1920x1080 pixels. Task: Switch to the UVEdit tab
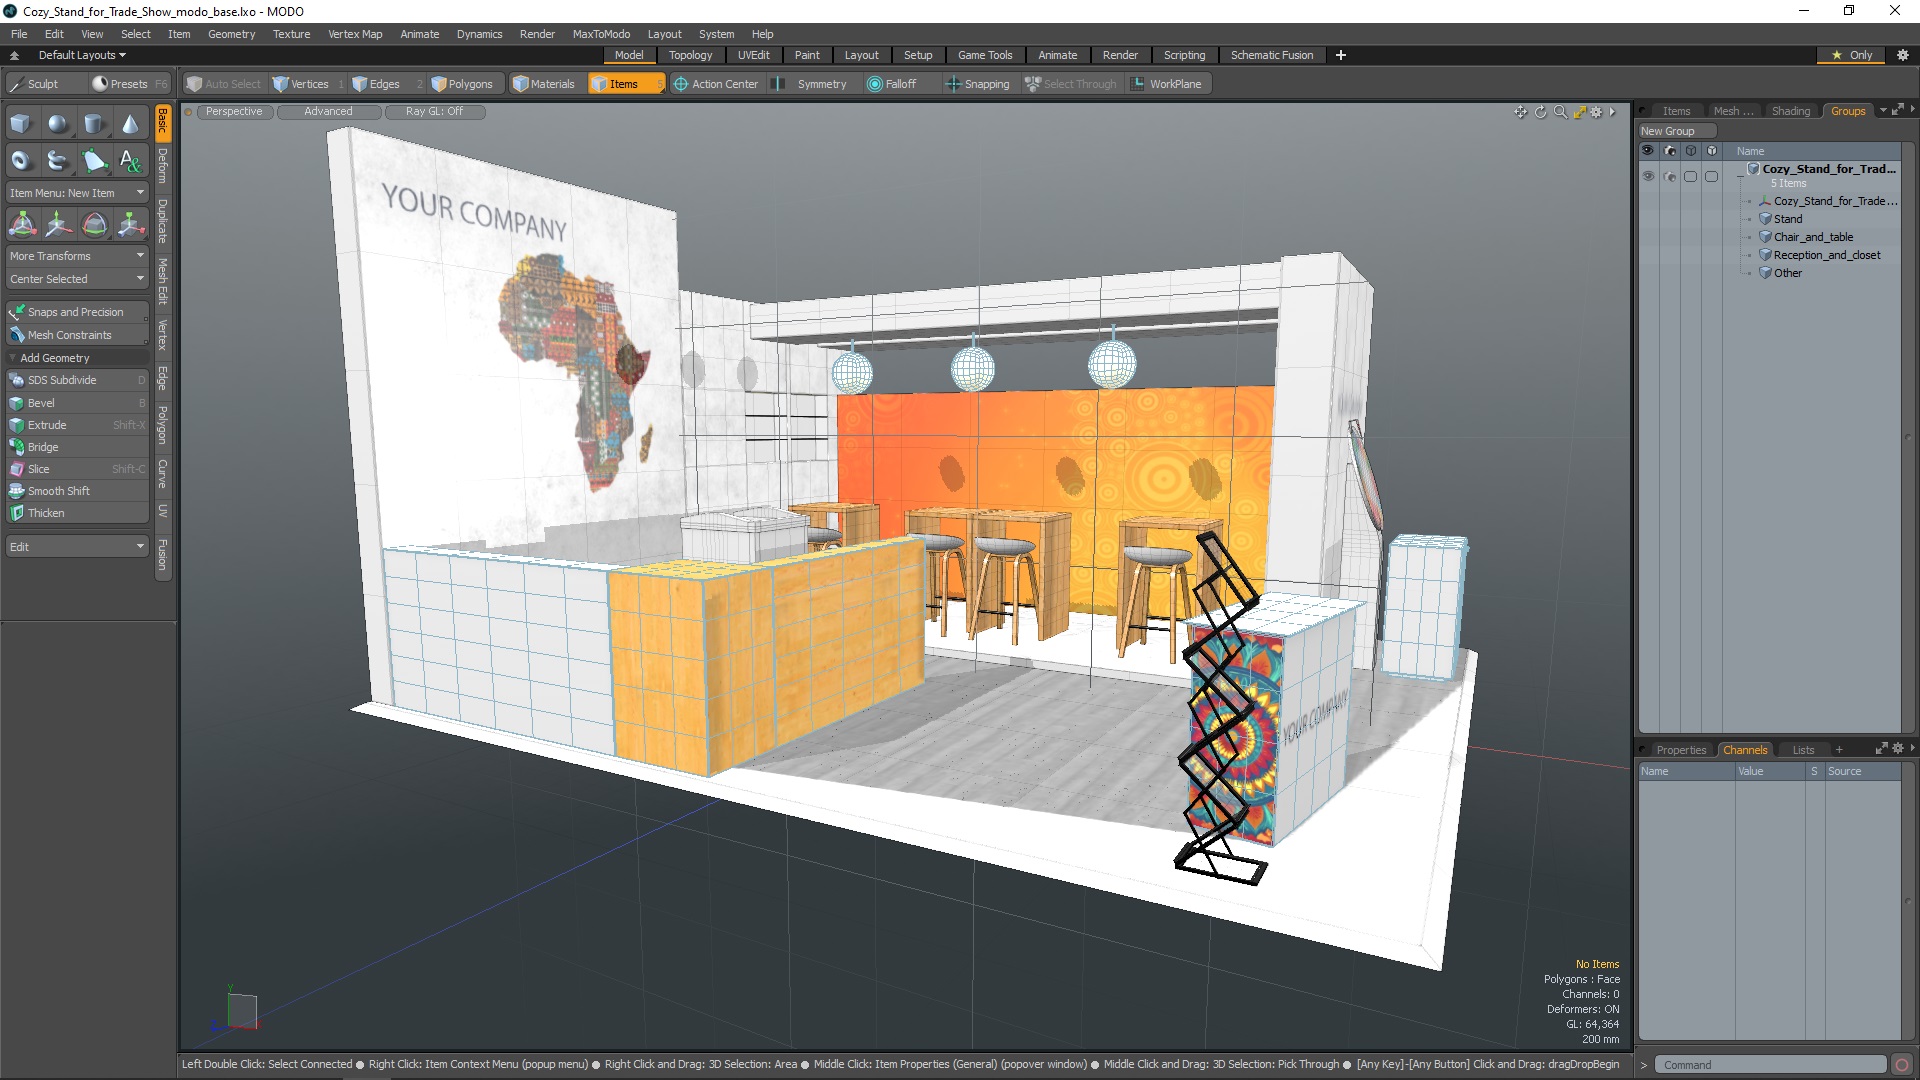tap(753, 54)
